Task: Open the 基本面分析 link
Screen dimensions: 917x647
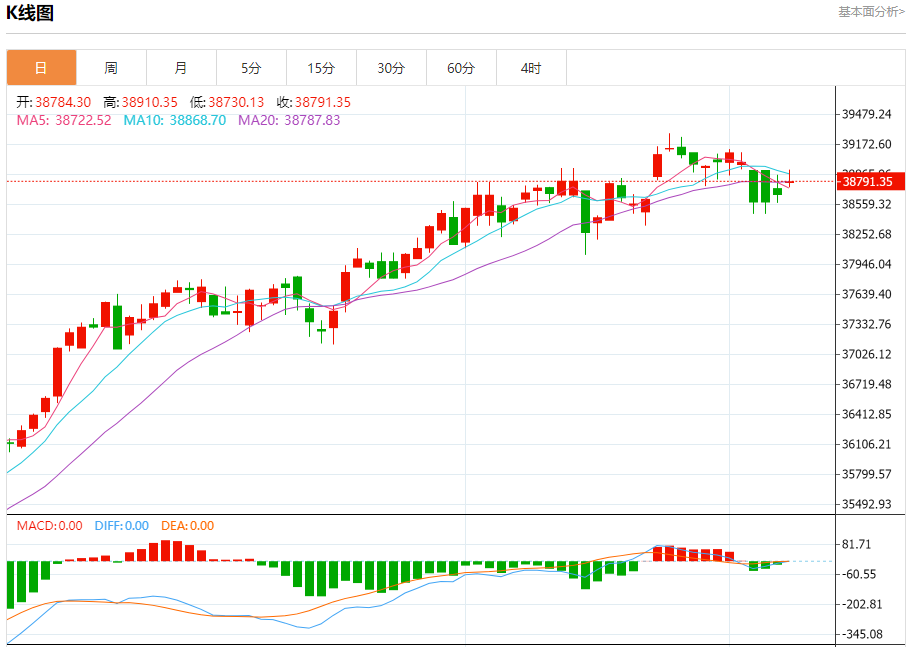Action: 871,12
